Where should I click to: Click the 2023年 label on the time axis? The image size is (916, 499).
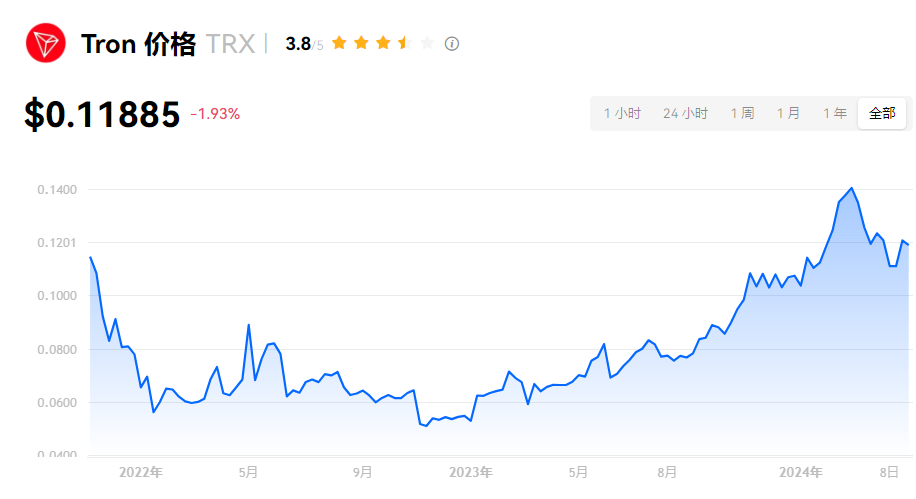pyautogui.click(x=470, y=472)
